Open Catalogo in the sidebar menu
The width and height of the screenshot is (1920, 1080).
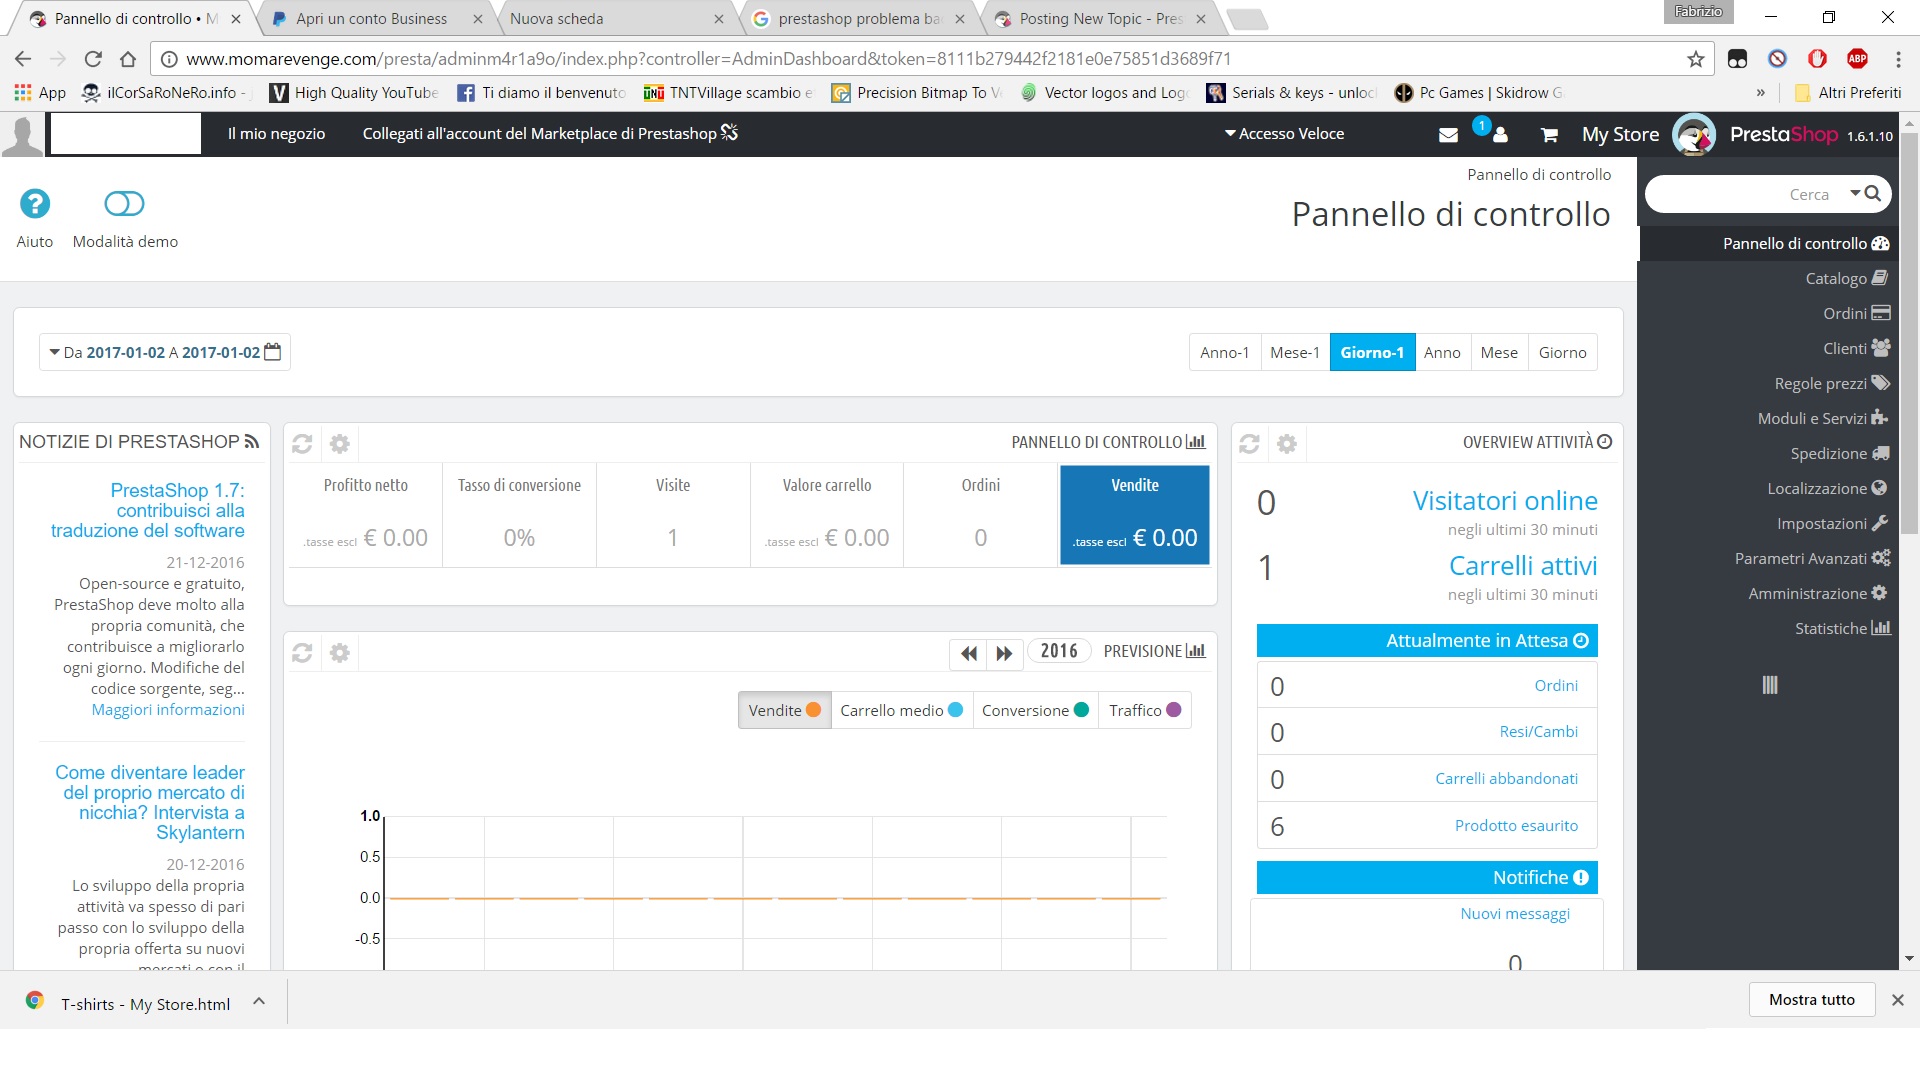[x=1836, y=278]
